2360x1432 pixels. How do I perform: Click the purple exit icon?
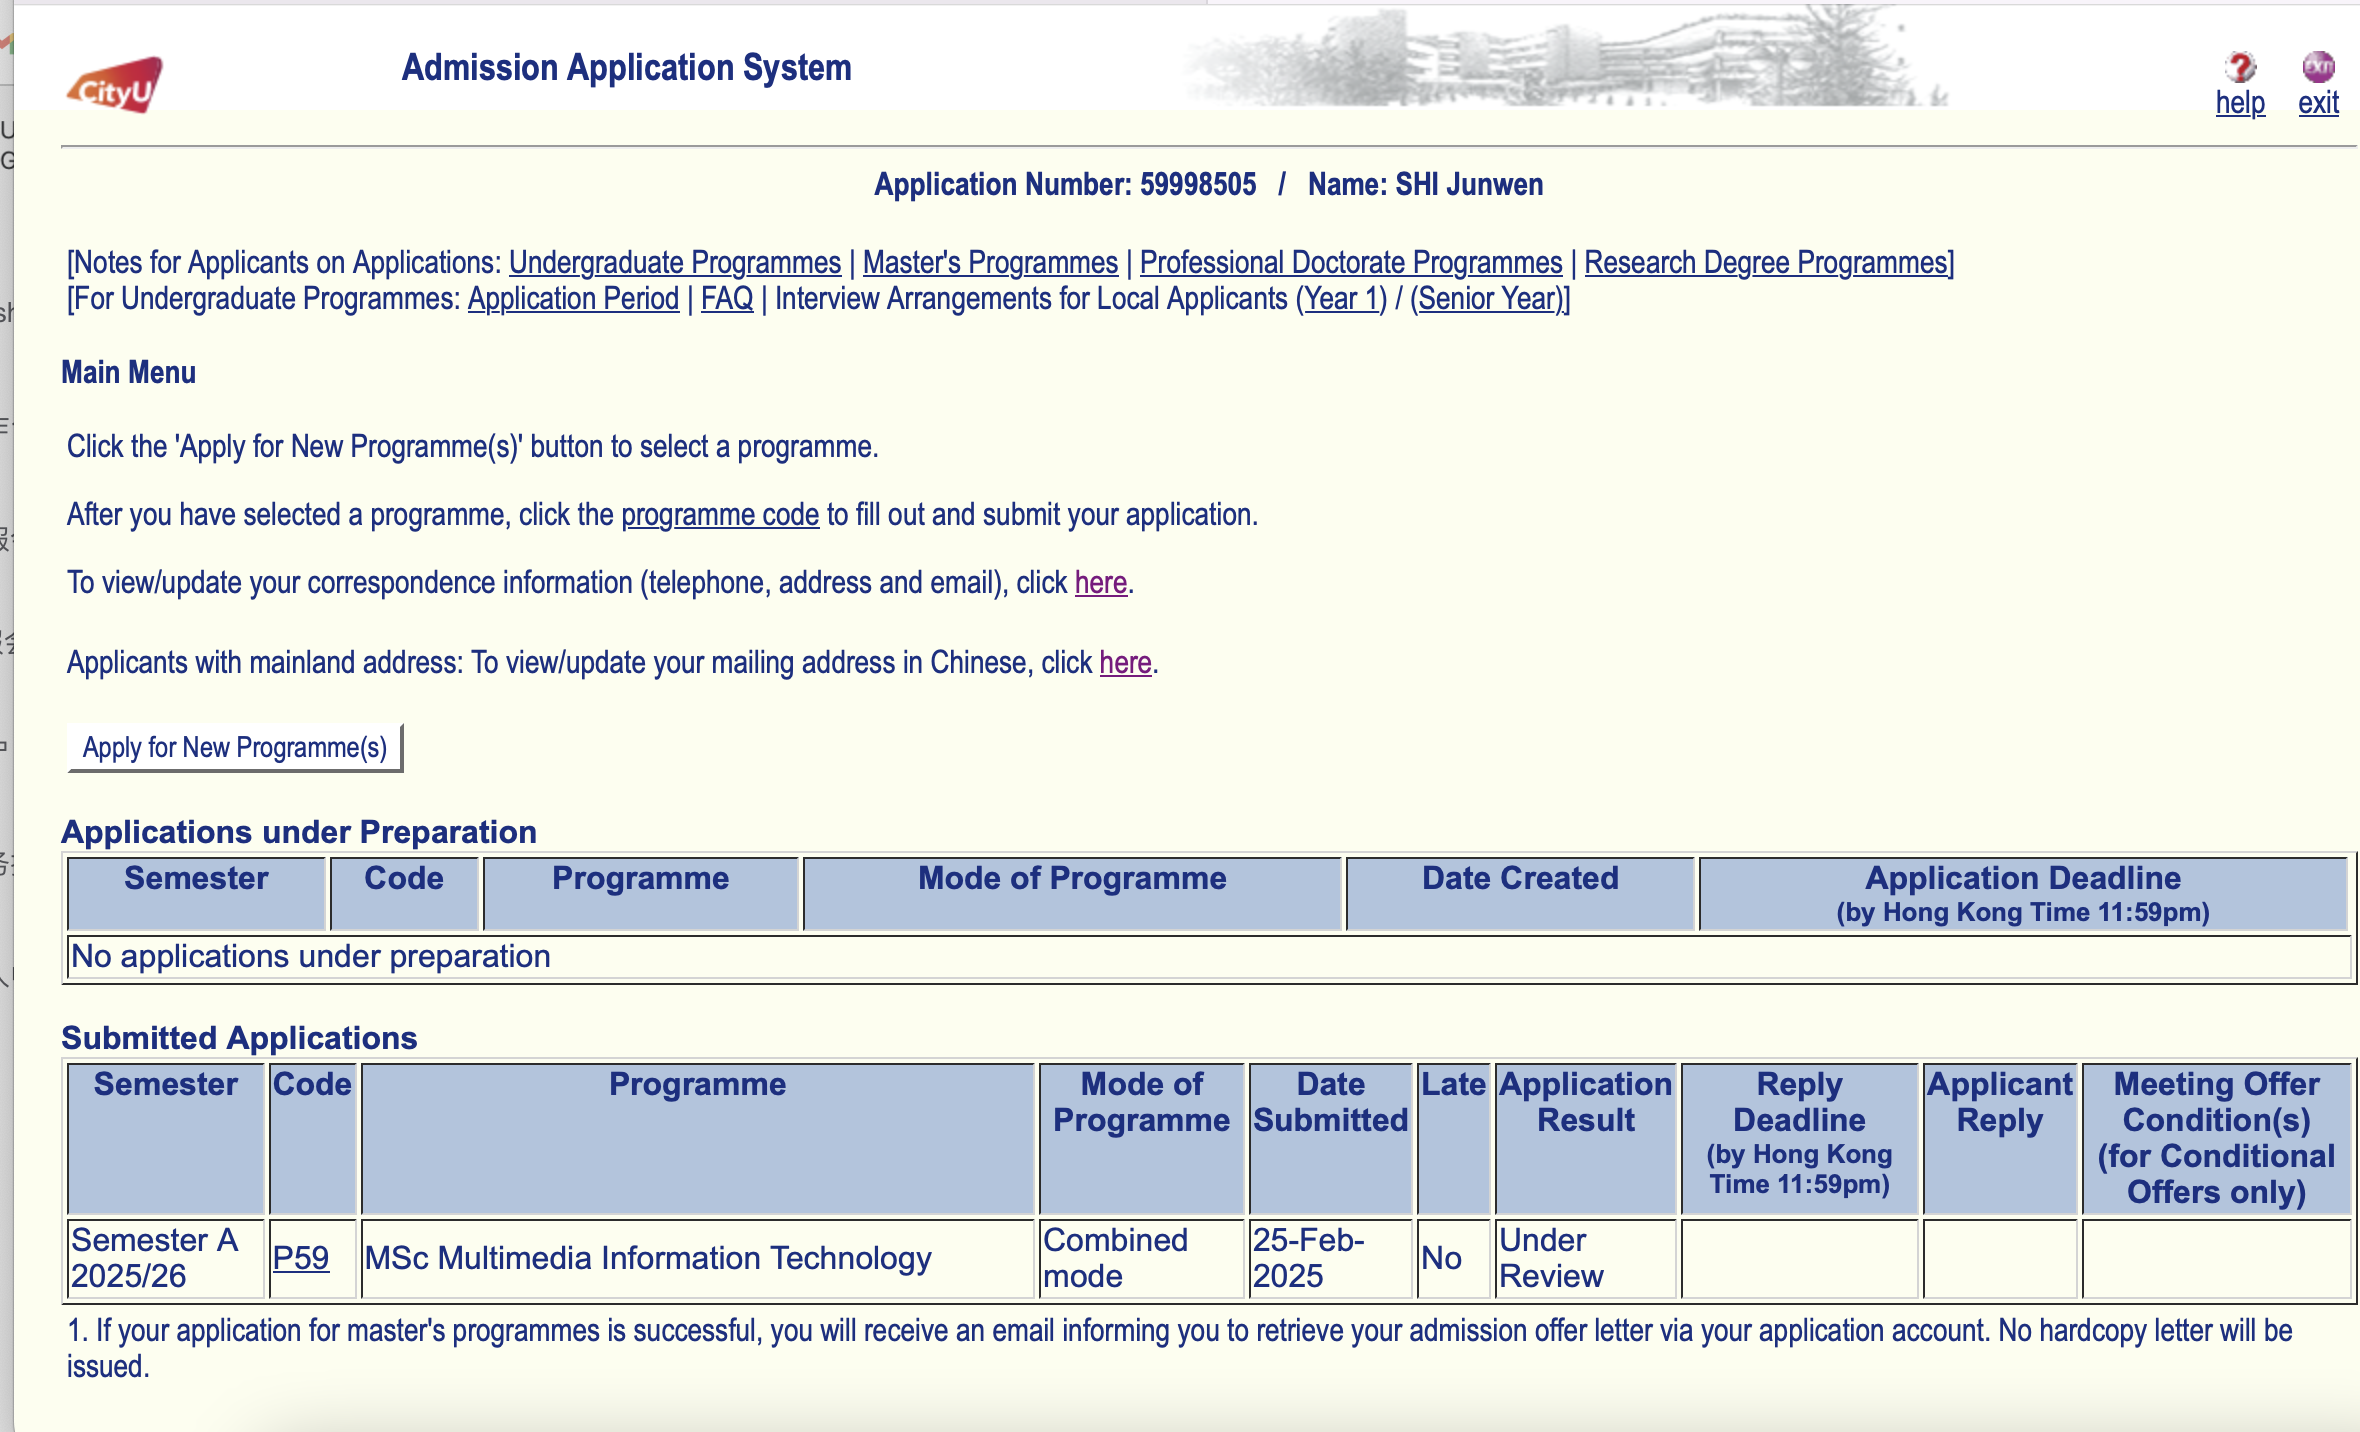(x=2317, y=67)
